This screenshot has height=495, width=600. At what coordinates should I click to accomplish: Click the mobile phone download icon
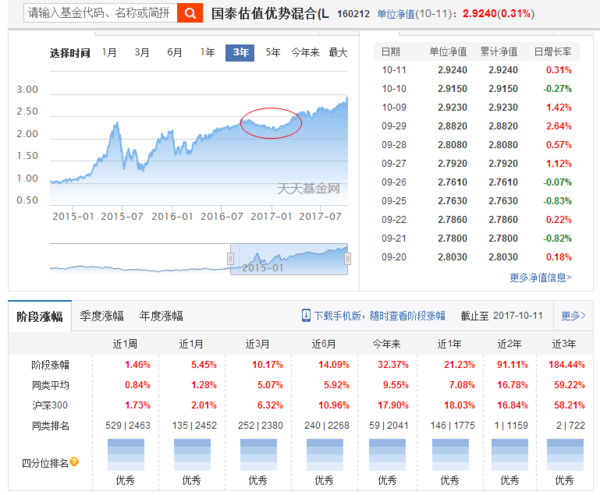(x=306, y=316)
